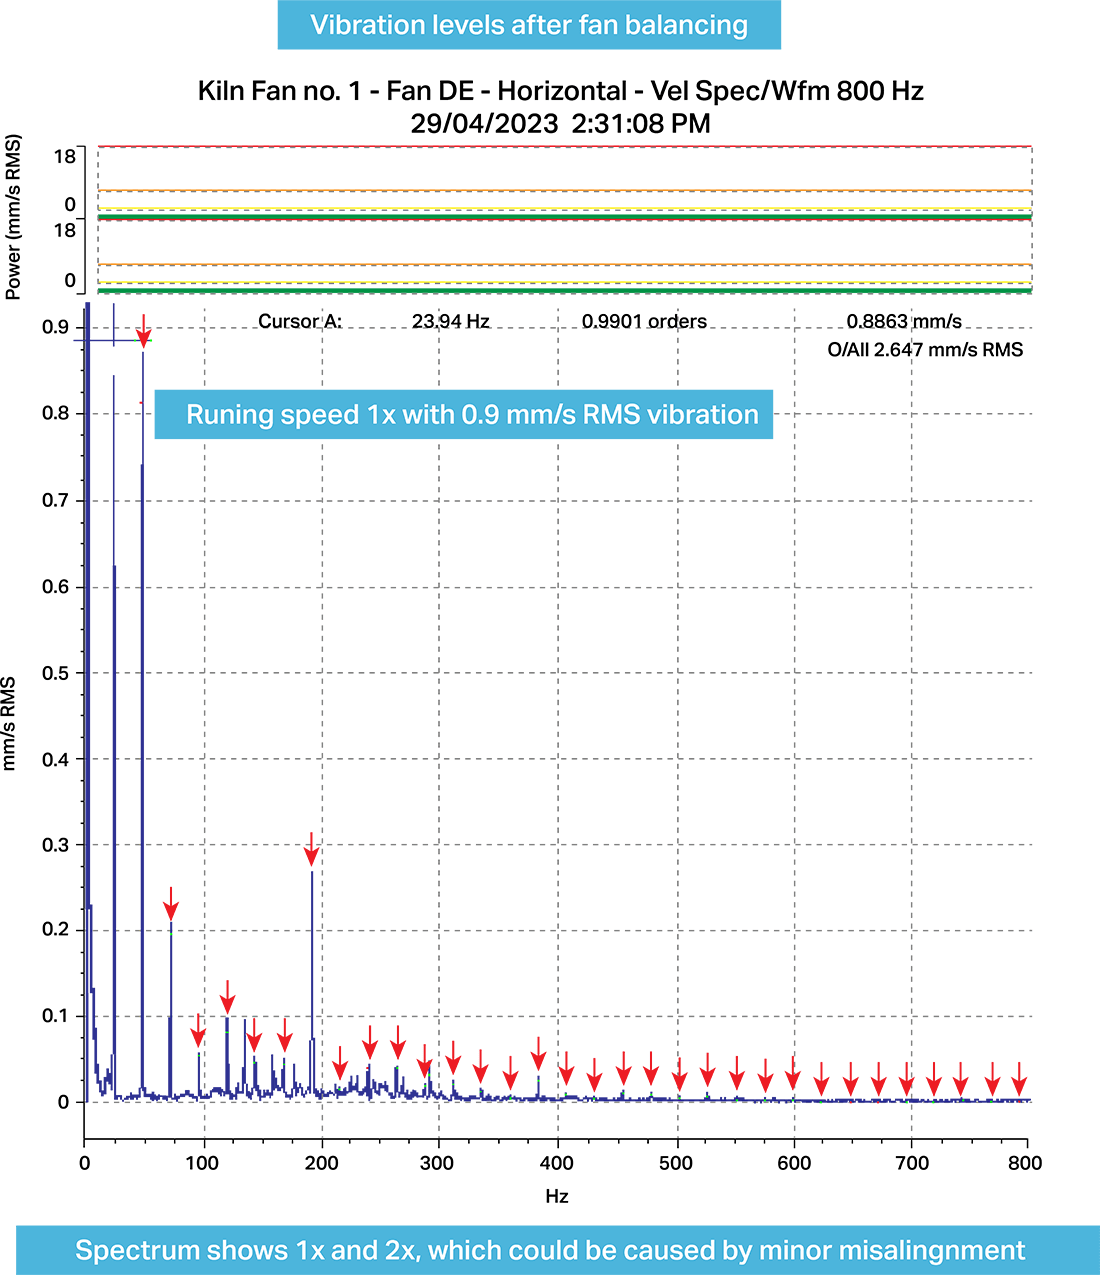
Task: Select the y-axis tick label 0.9
Action: coord(55,328)
